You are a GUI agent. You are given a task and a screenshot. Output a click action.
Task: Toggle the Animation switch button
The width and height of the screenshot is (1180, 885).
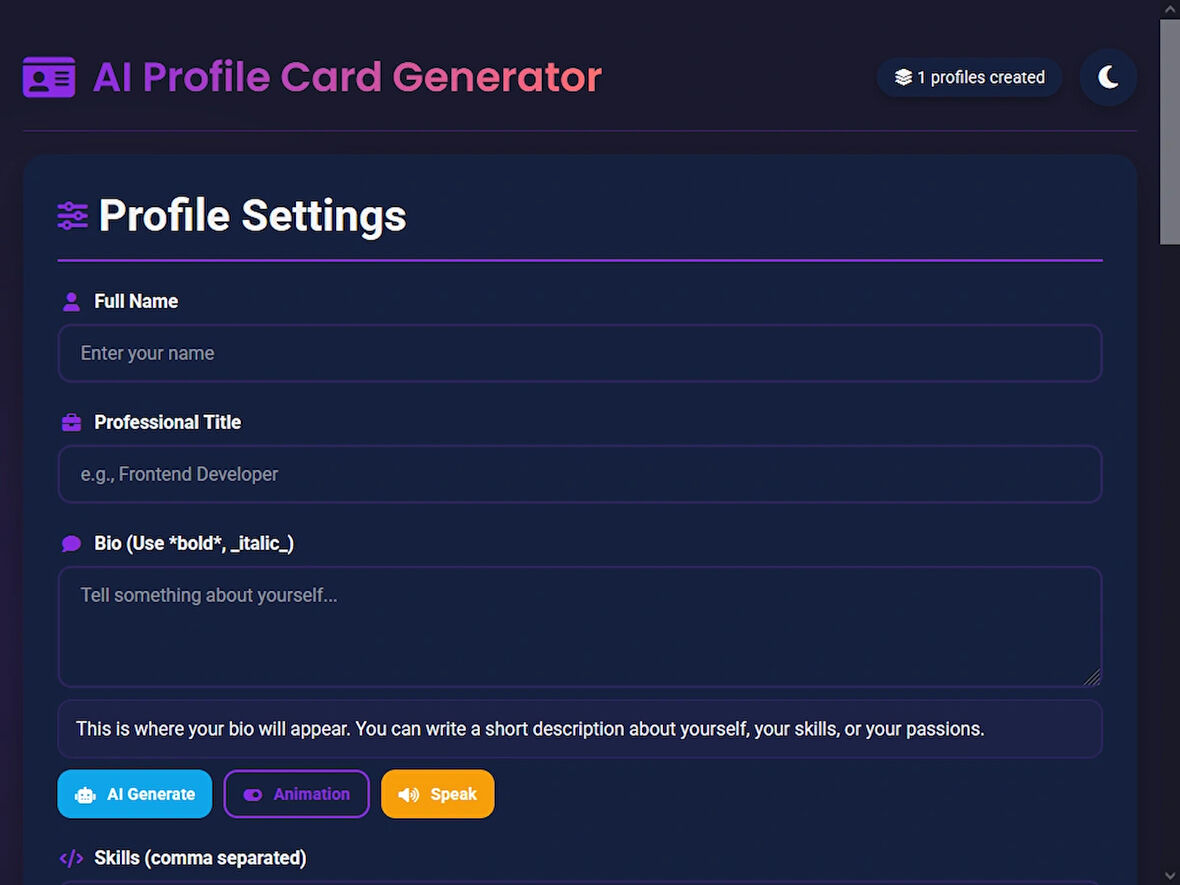coord(296,794)
